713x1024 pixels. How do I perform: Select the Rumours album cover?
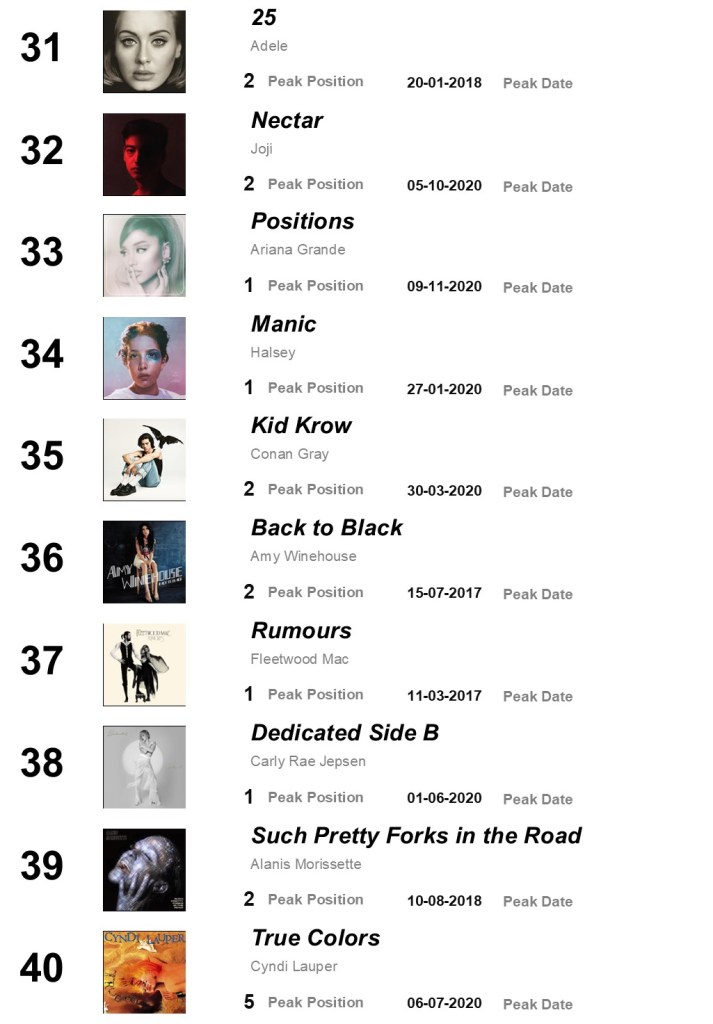pyautogui.click(x=144, y=664)
